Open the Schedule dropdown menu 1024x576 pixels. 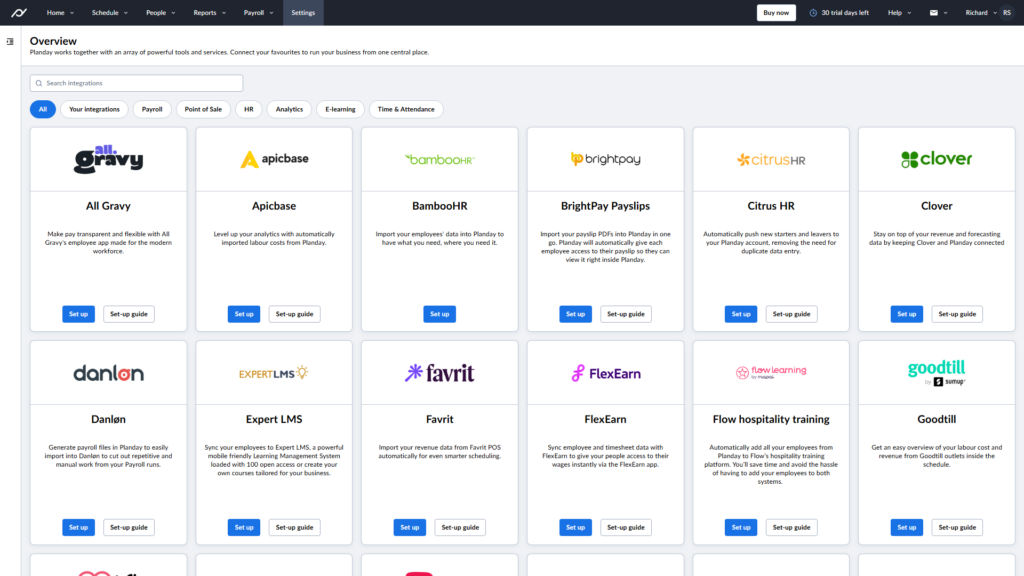coord(110,12)
